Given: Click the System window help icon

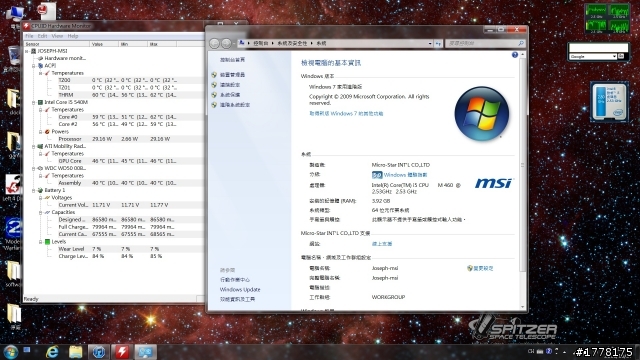Looking at the screenshot, I should pos(515,55).
